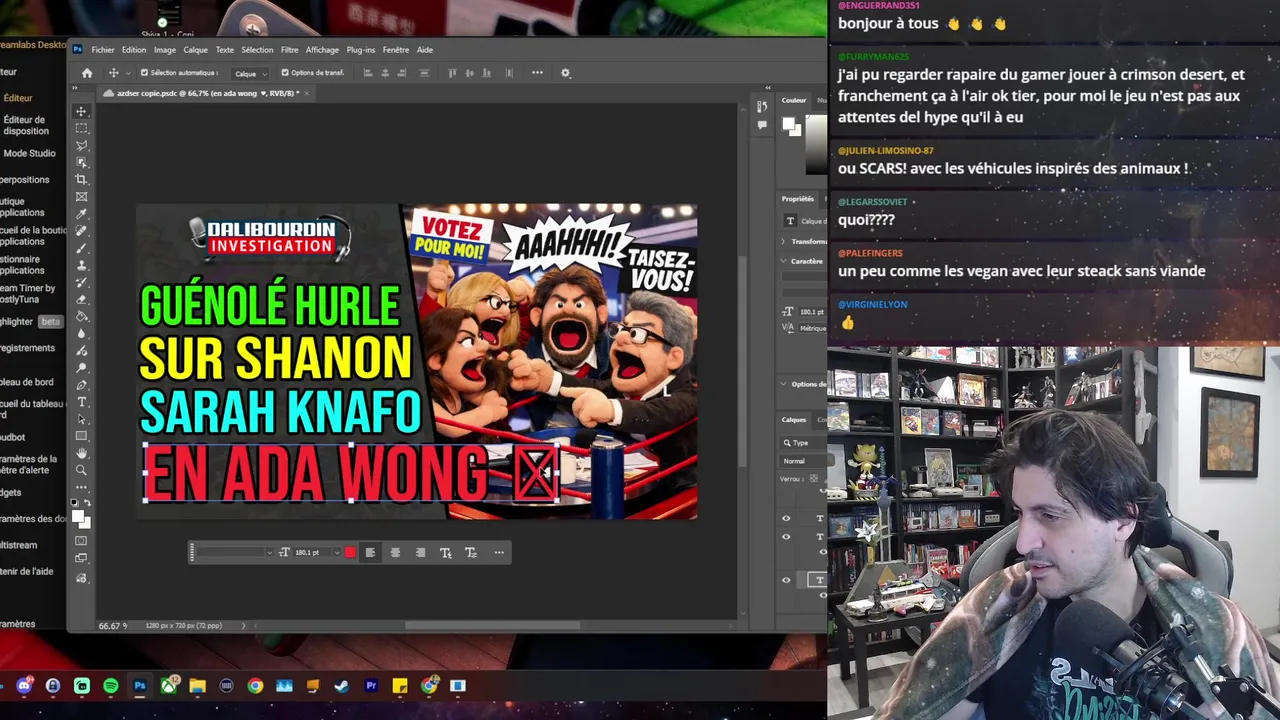
Task: Select the Brush tool
Action: pos(81,248)
